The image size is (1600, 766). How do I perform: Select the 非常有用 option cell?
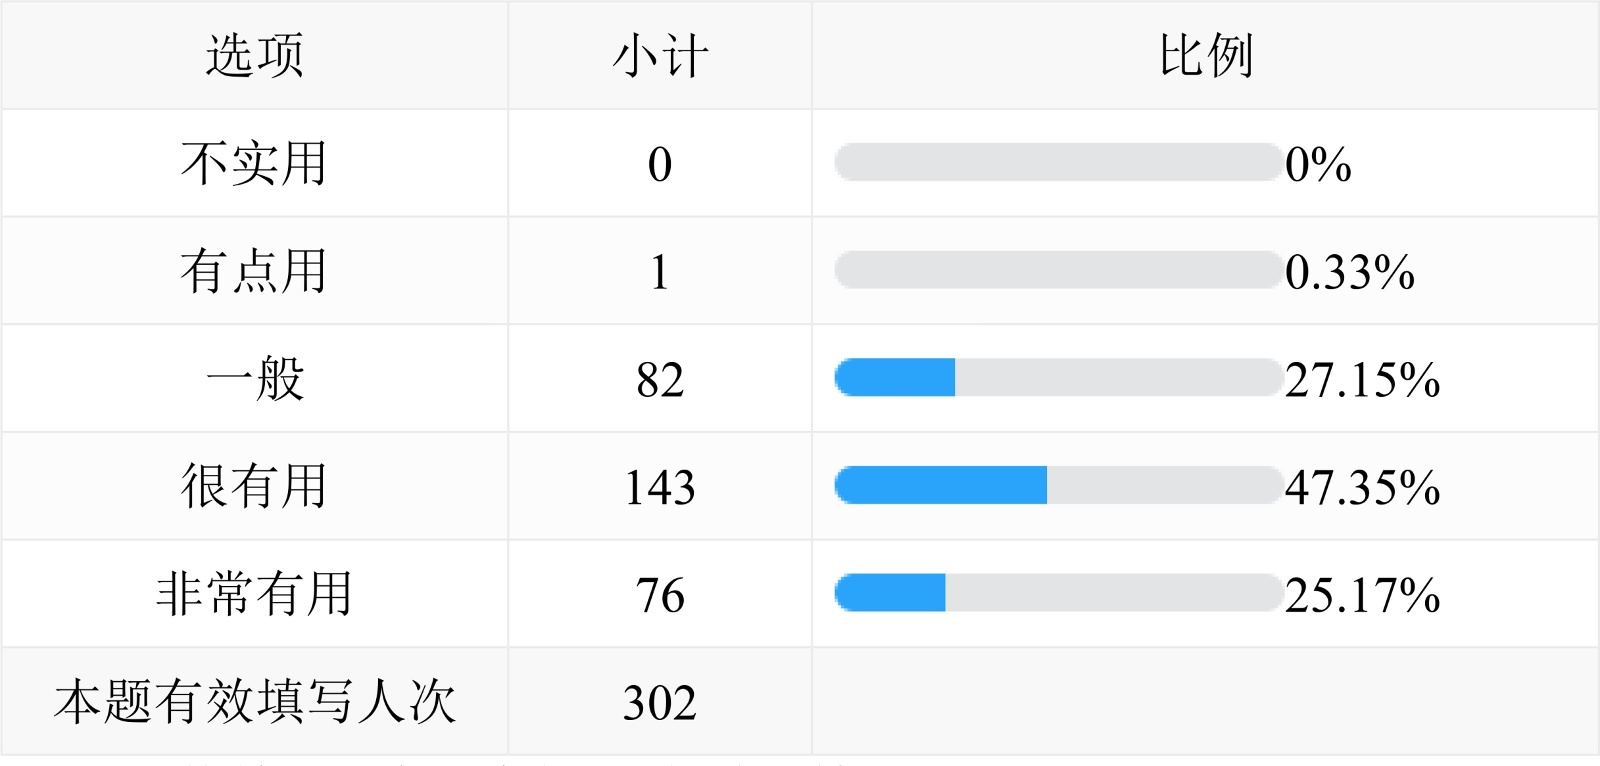[x=254, y=595]
